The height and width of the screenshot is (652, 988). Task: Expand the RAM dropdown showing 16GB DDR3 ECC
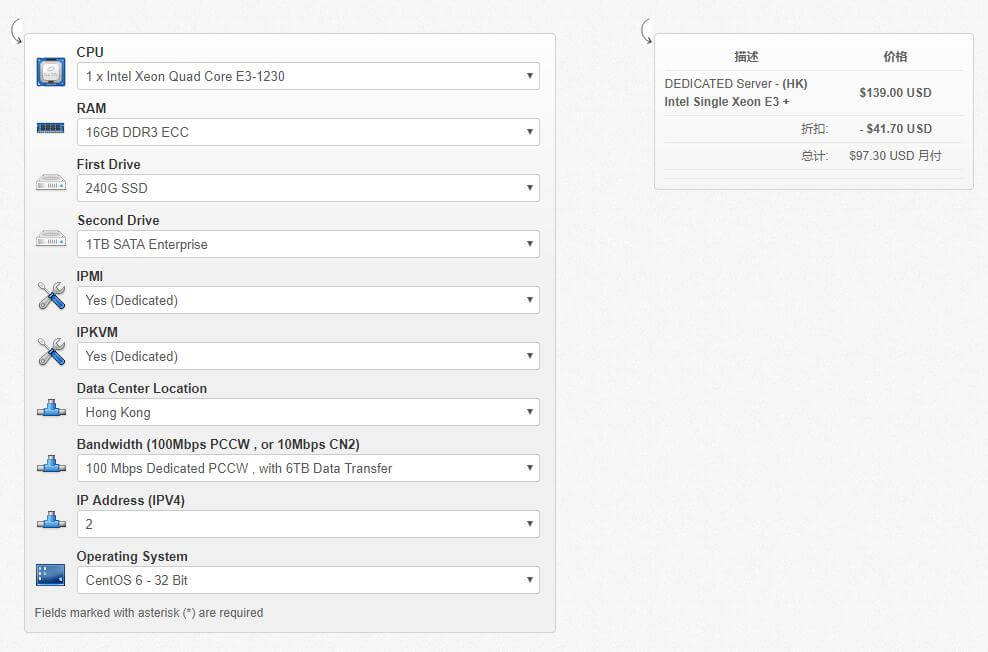(x=308, y=132)
